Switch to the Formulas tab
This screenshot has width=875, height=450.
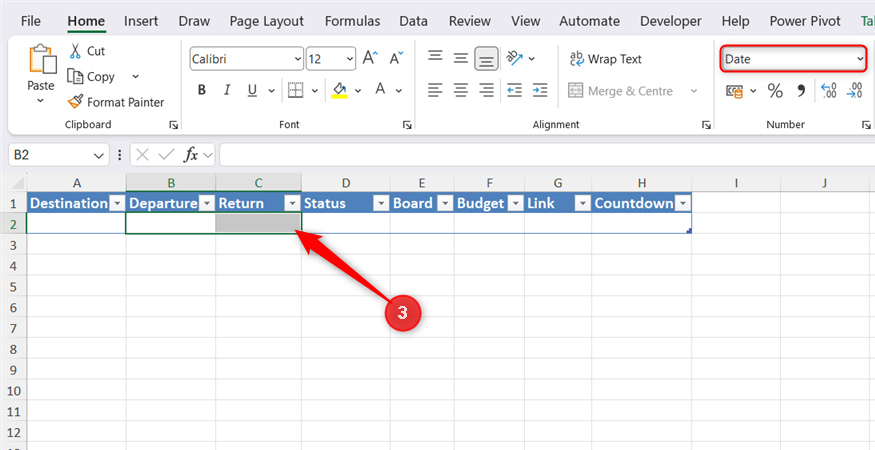[352, 21]
